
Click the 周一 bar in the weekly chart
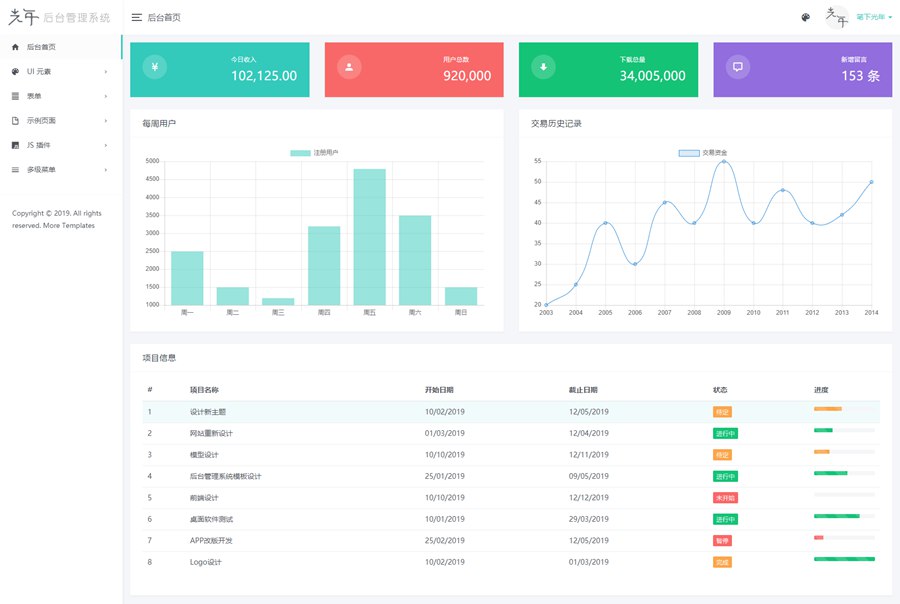coord(187,278)
